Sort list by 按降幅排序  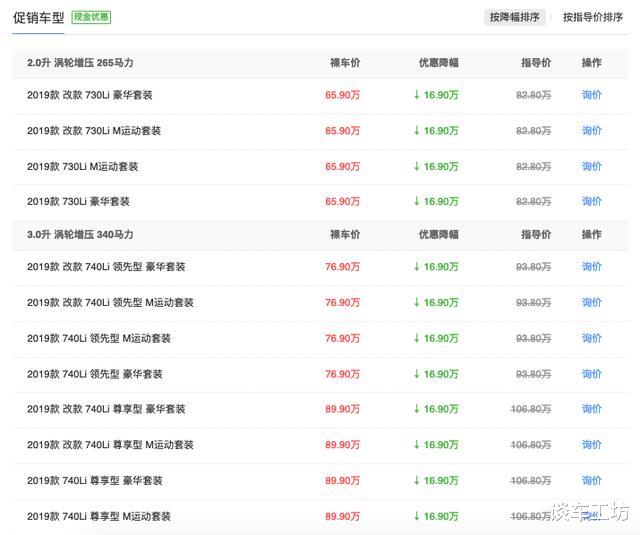[x=515, y=17]
